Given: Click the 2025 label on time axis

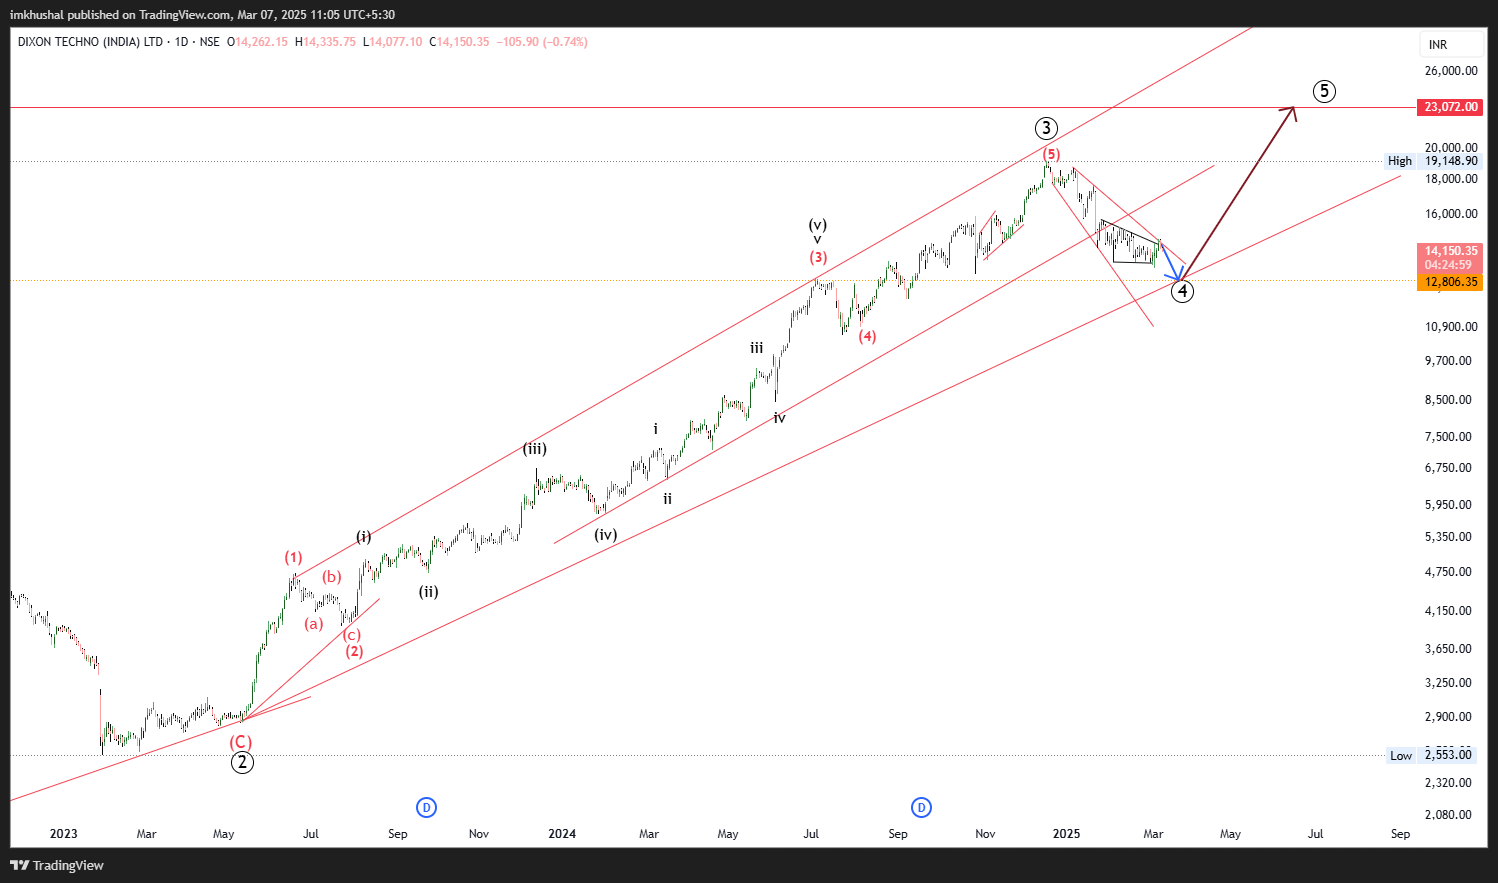Looking at the screenshot, I should pyautogui.click(x=1066, y=834).
